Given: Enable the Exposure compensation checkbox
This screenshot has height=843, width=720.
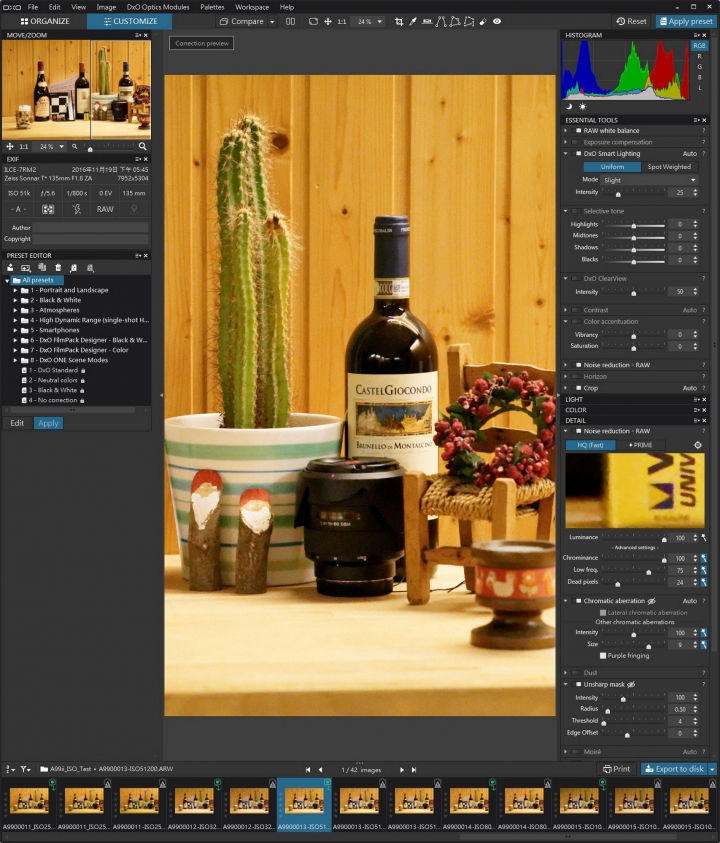Looking at the screenshot, I should pyautogui.click(x=577, y=142).
